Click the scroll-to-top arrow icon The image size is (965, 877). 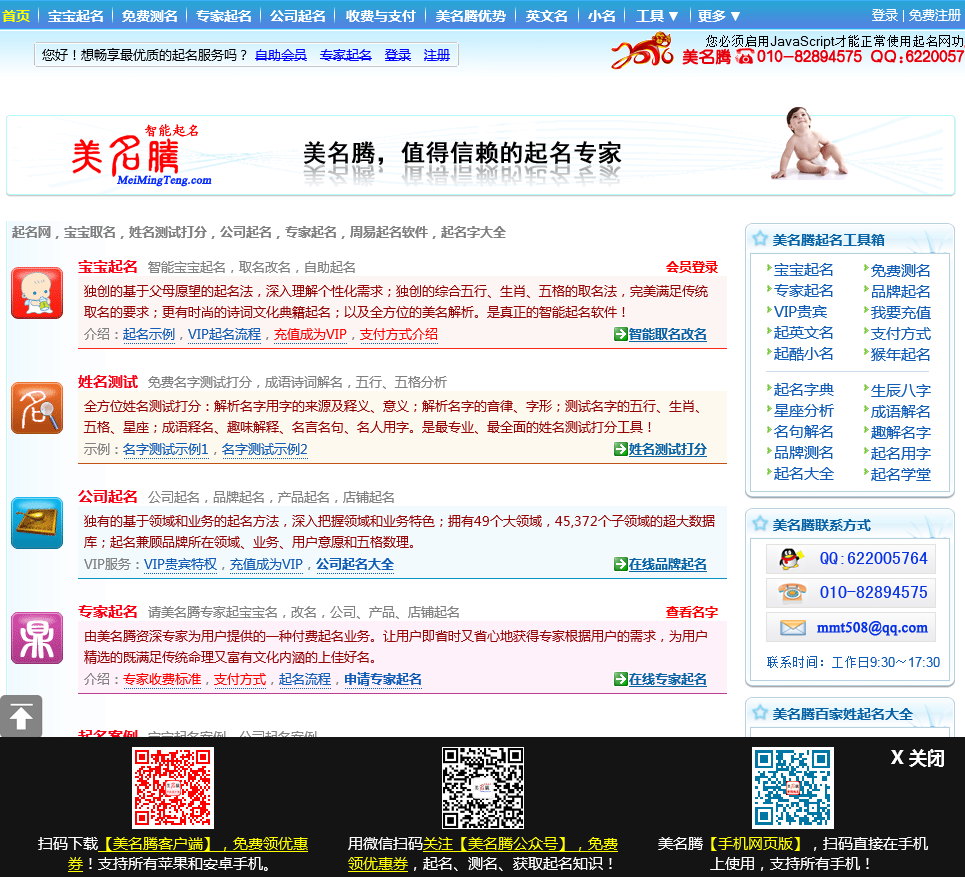point(21,716)
